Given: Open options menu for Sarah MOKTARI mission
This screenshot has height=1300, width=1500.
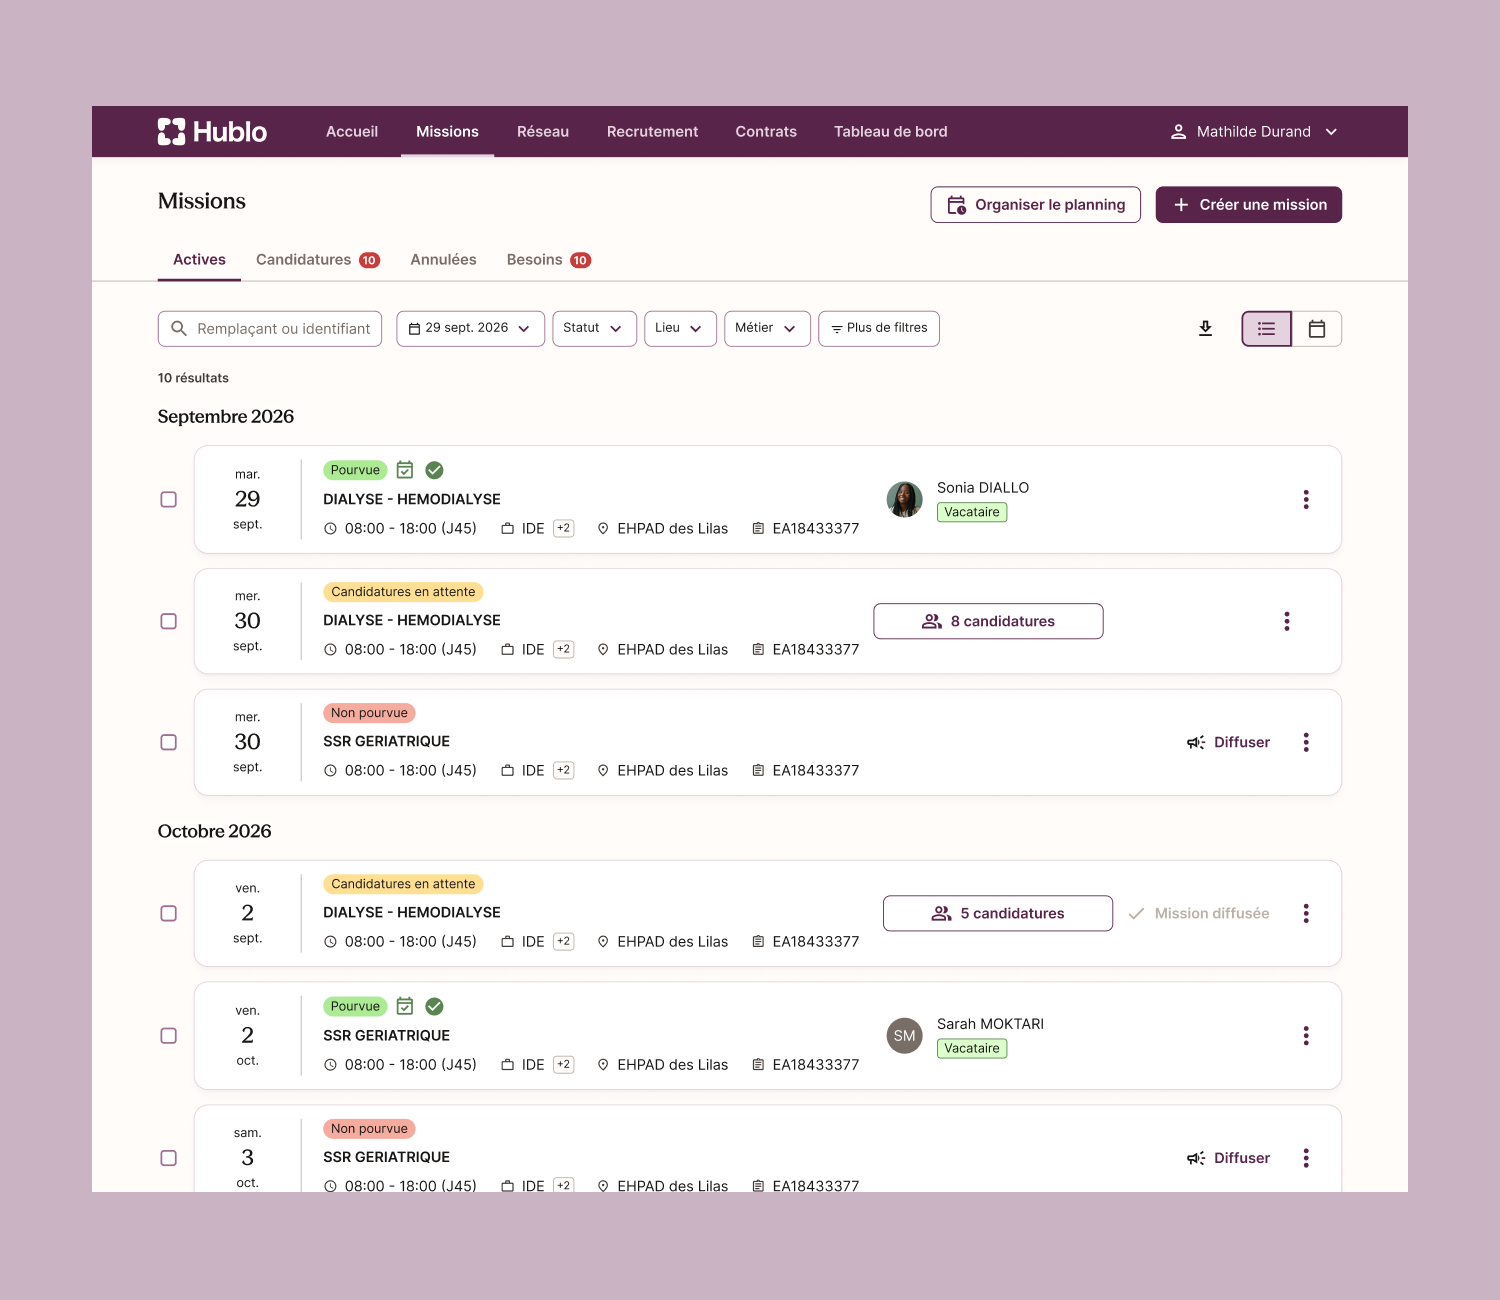Looking at the screenshot, I should (x=1306, y=1035).
